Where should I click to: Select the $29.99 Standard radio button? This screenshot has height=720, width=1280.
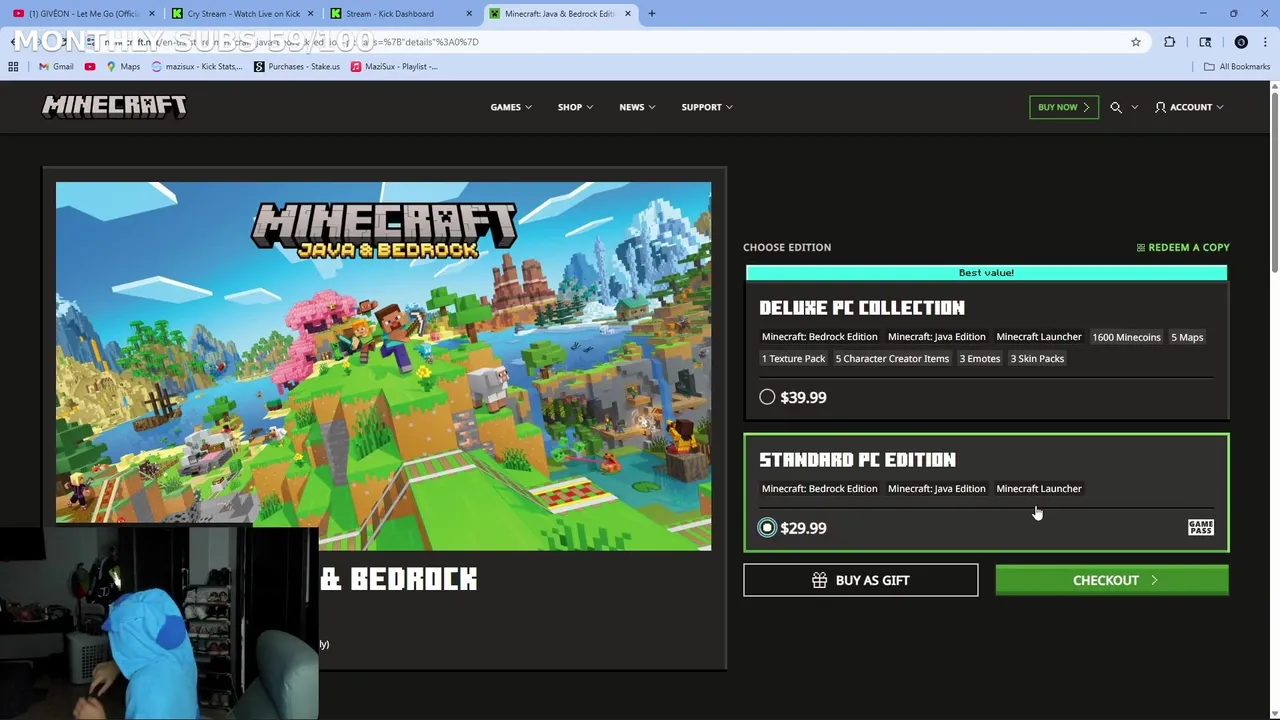click(767, 528)
